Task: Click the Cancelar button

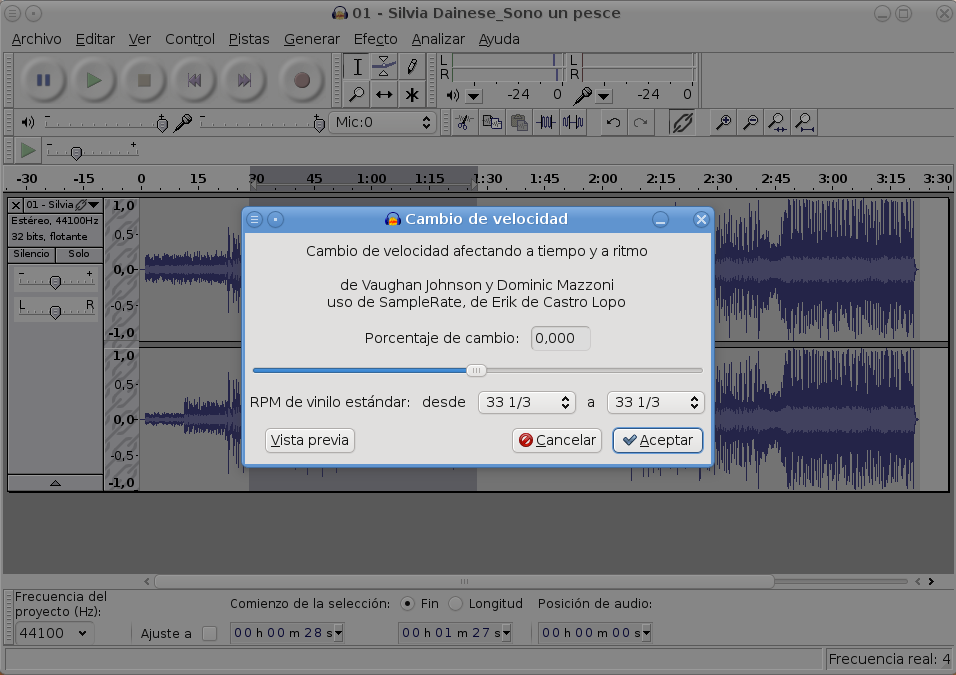Action: coord(557,440)
